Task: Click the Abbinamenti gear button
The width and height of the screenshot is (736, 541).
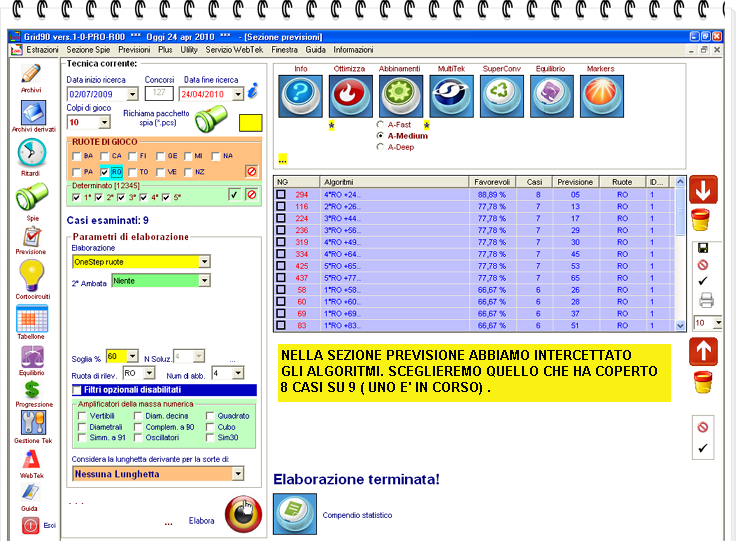Action: (x=401, y=96)
